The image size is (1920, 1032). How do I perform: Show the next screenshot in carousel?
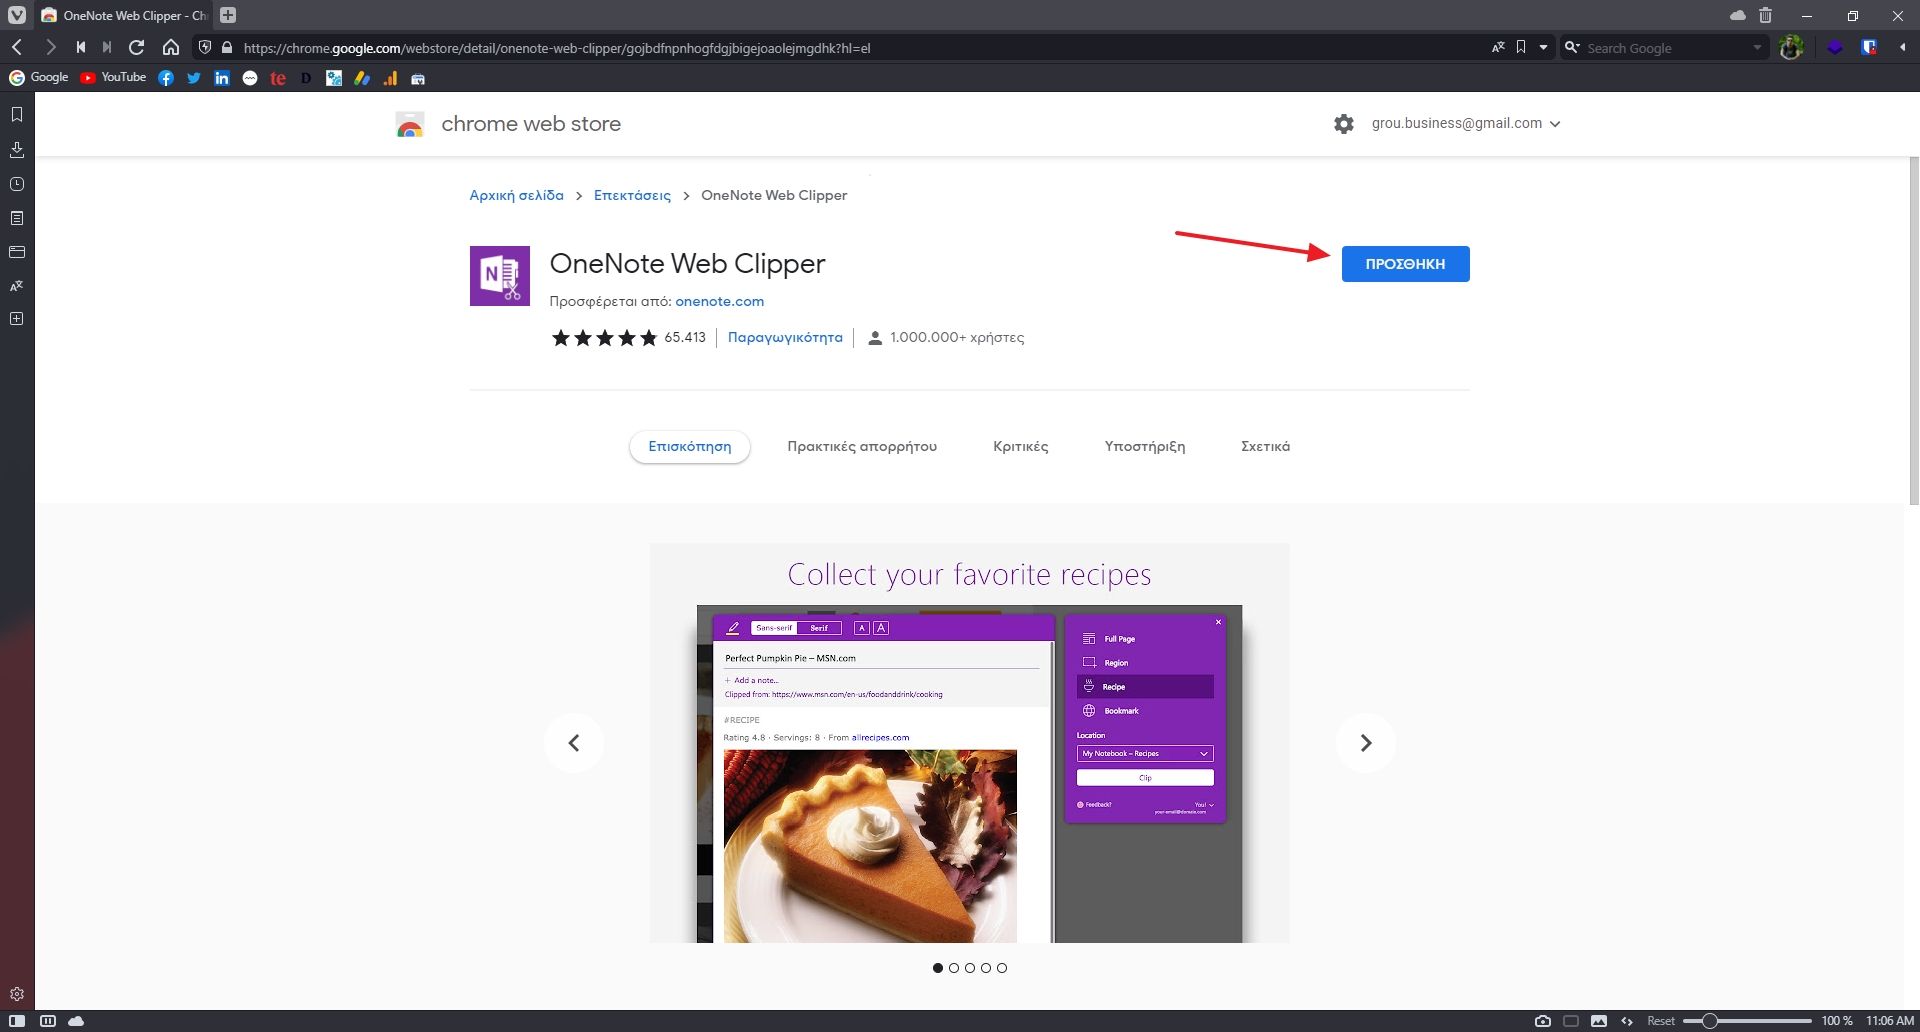coord(1365,743)
